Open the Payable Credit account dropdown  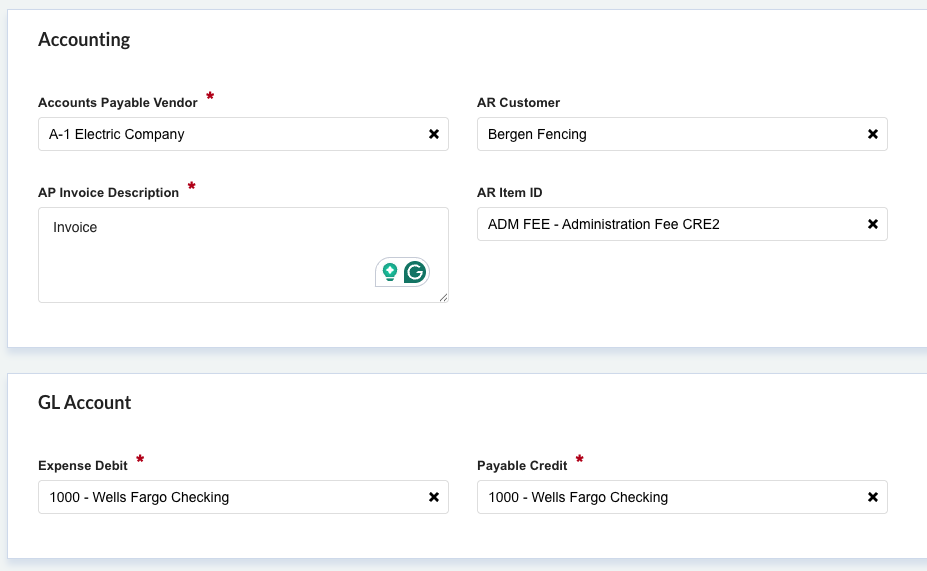pos(682,497)
